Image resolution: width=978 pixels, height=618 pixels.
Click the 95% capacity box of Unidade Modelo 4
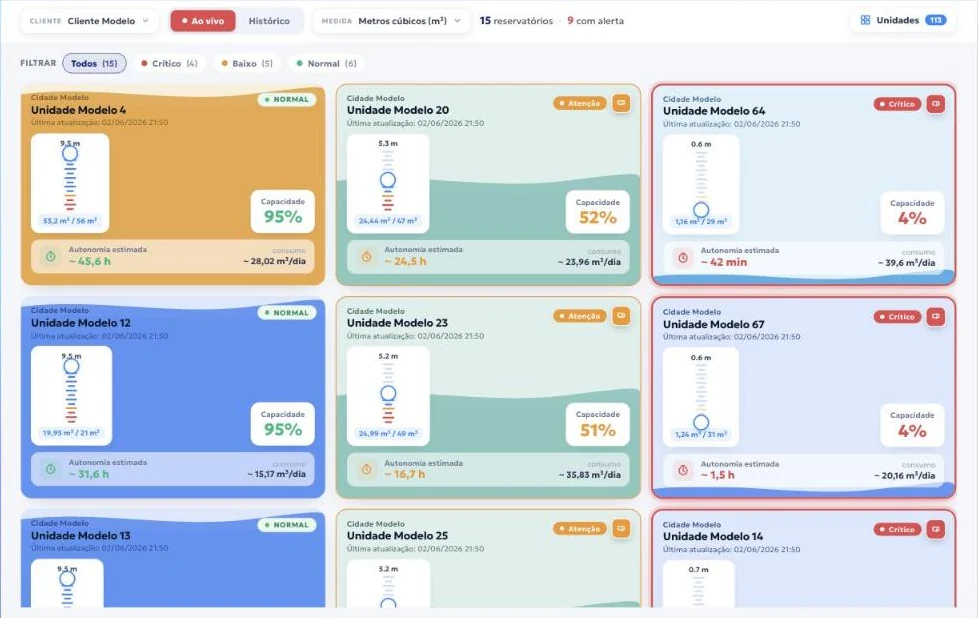coord(283,211)
